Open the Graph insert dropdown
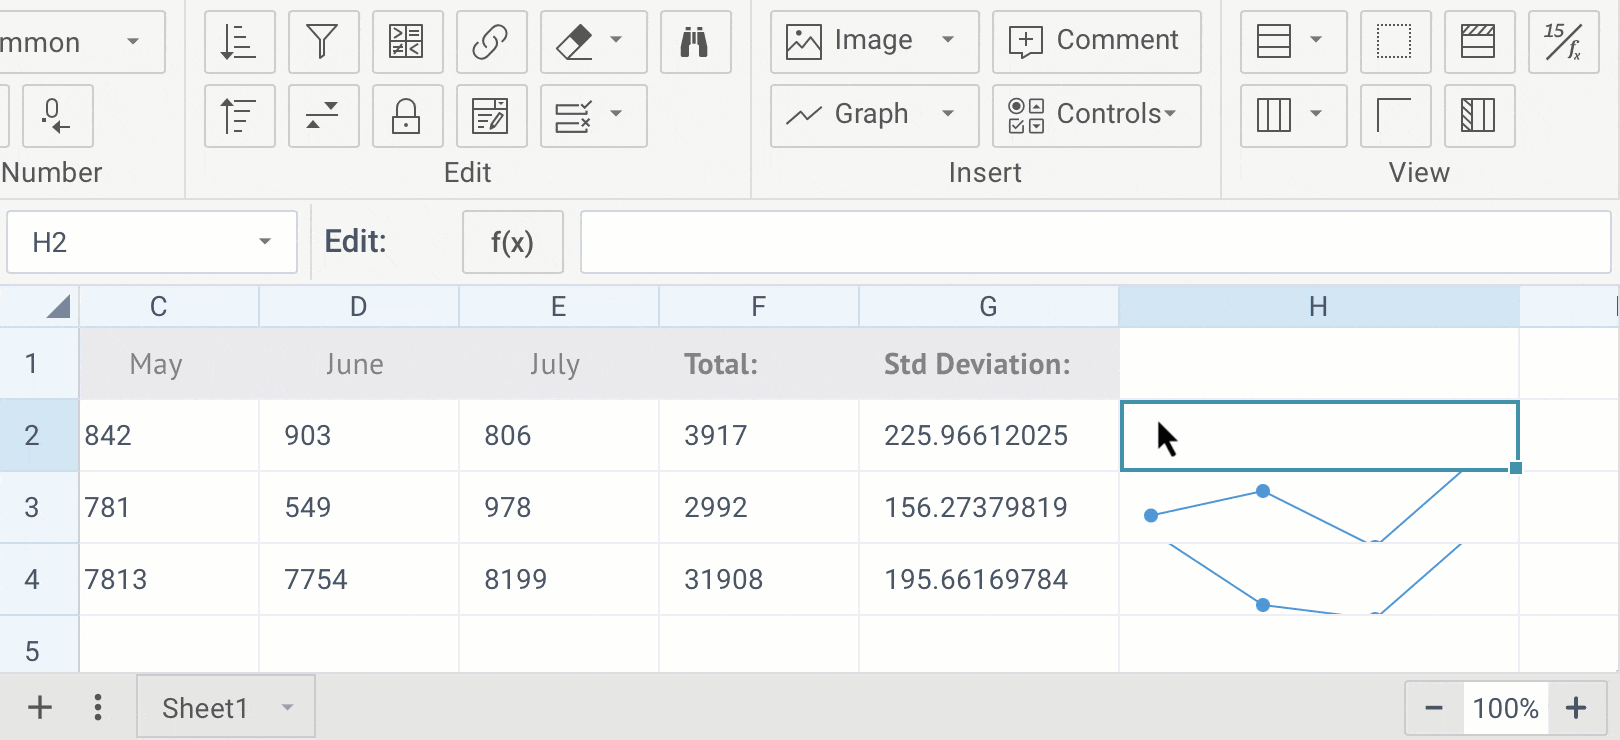This screenshot has height=740, width=1620. pos(947,115)
